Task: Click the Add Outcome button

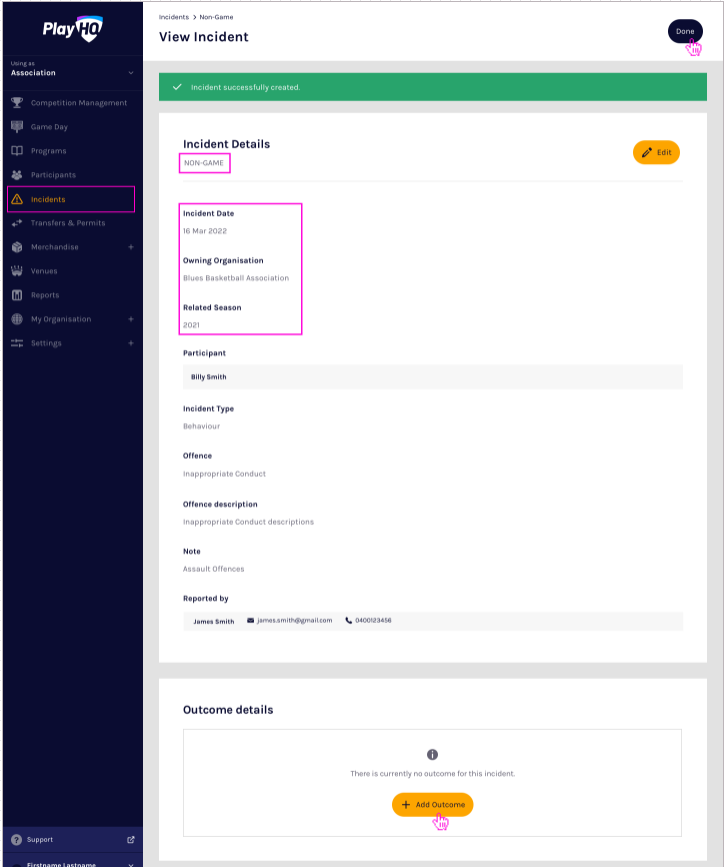Action: (x=432, y=804)
